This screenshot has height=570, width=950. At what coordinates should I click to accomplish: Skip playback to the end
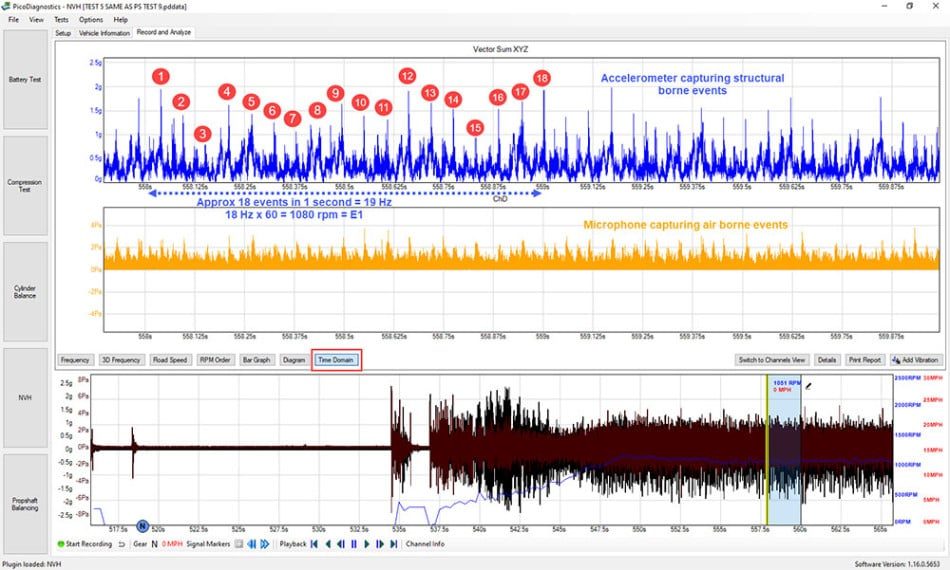(x=393, y=544)
